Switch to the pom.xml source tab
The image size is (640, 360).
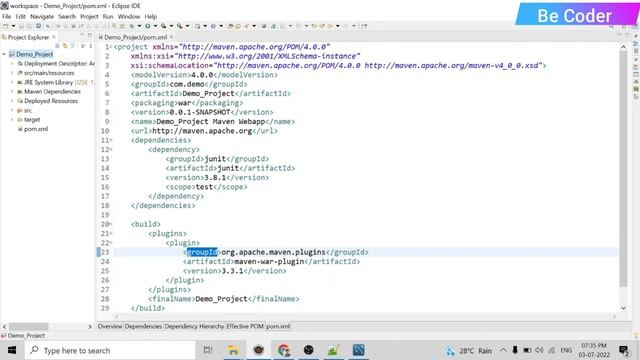pyautogui.click(x=278, y=327)
